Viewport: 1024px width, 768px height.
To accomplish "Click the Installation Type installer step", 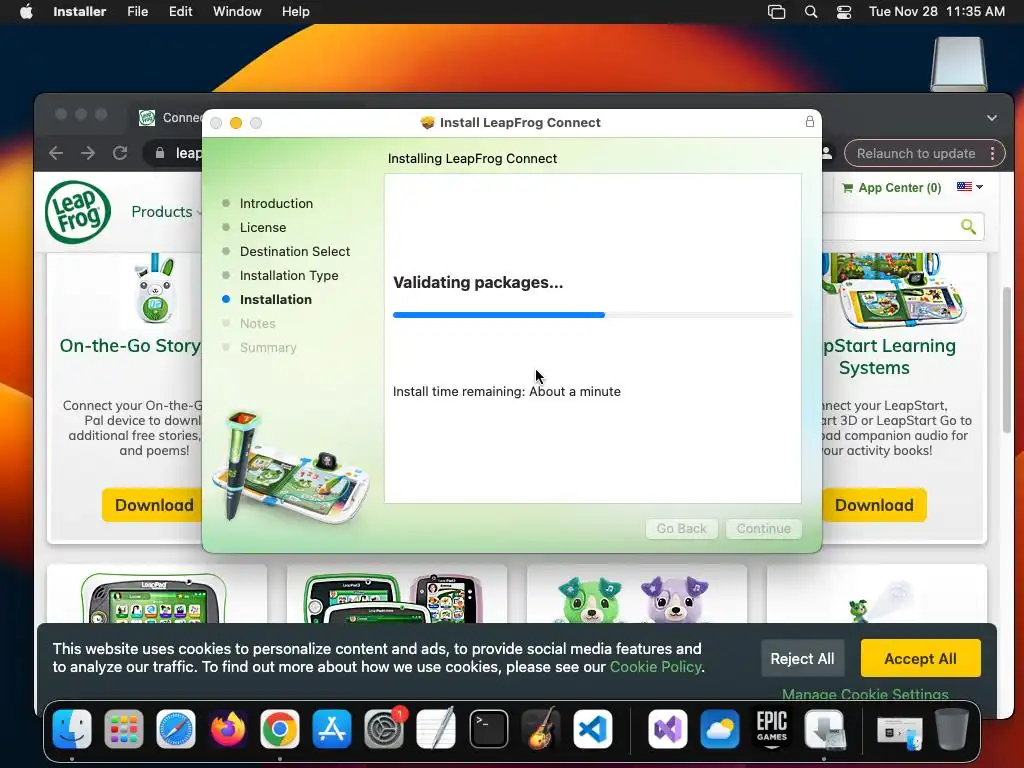I will click(x=289, y=276).
